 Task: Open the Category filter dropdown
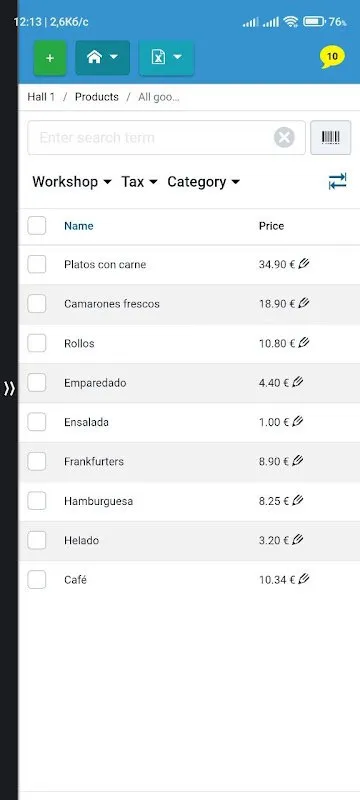[203, 182]
